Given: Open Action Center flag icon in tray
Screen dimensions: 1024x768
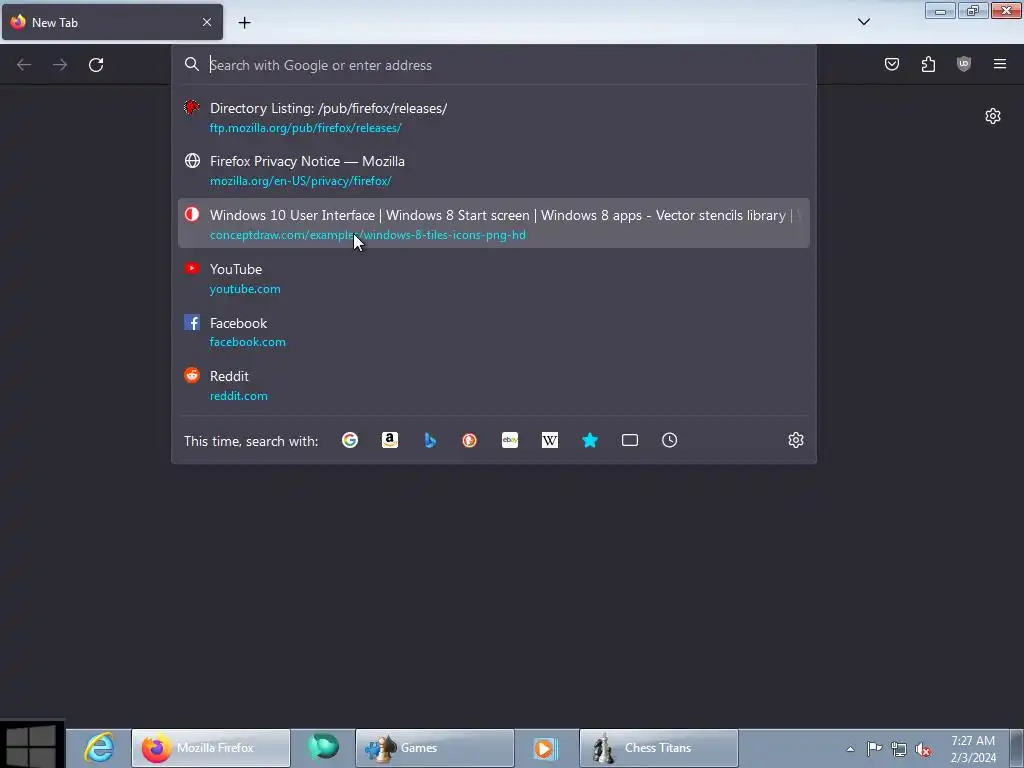Looking at the screenshot, I should pyautogui.click(x=874, y=749).
